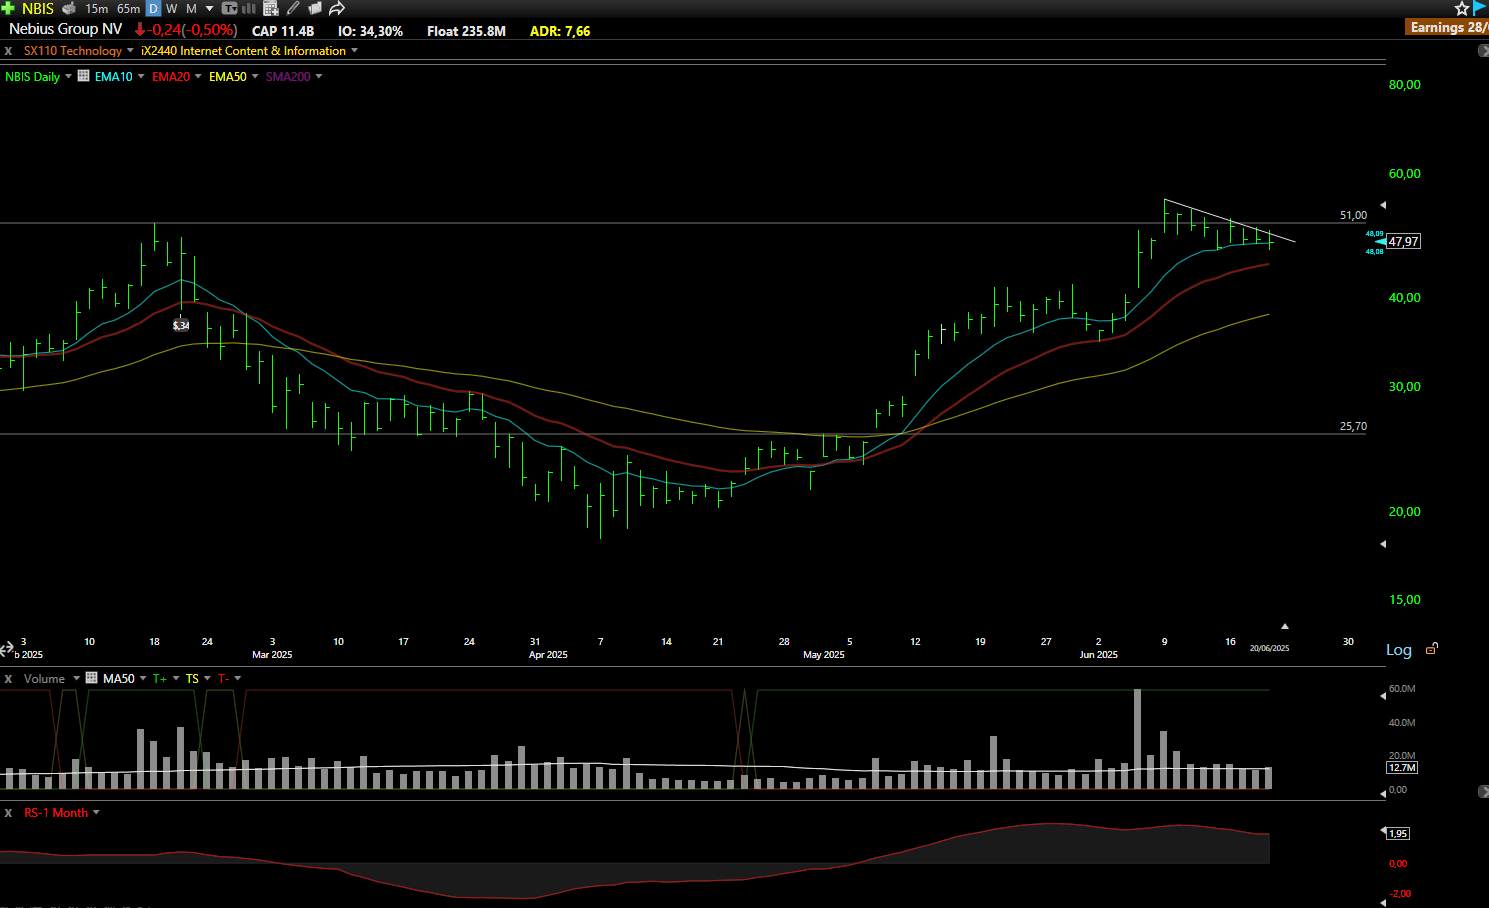Open the printer icon beside NBIS
Image resolution: width=1489 pixels, height=908 pixels.
69,8
